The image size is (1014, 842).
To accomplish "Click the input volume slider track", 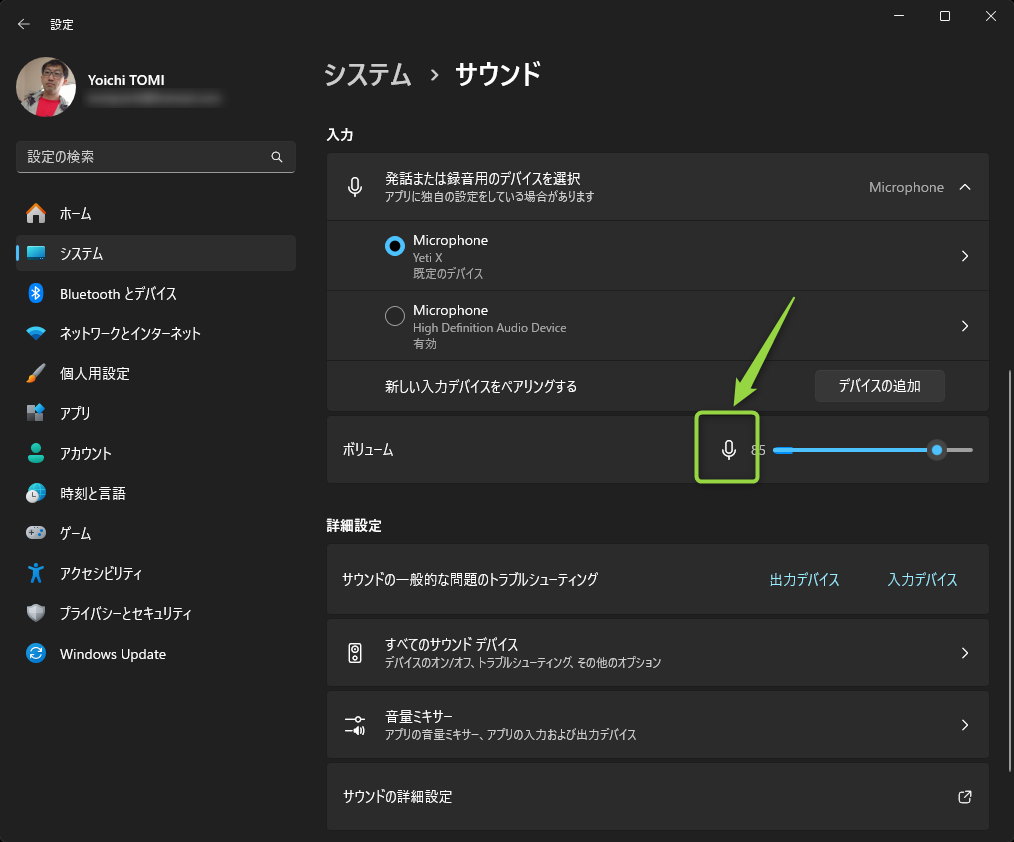I will click(x=850, y=450).
